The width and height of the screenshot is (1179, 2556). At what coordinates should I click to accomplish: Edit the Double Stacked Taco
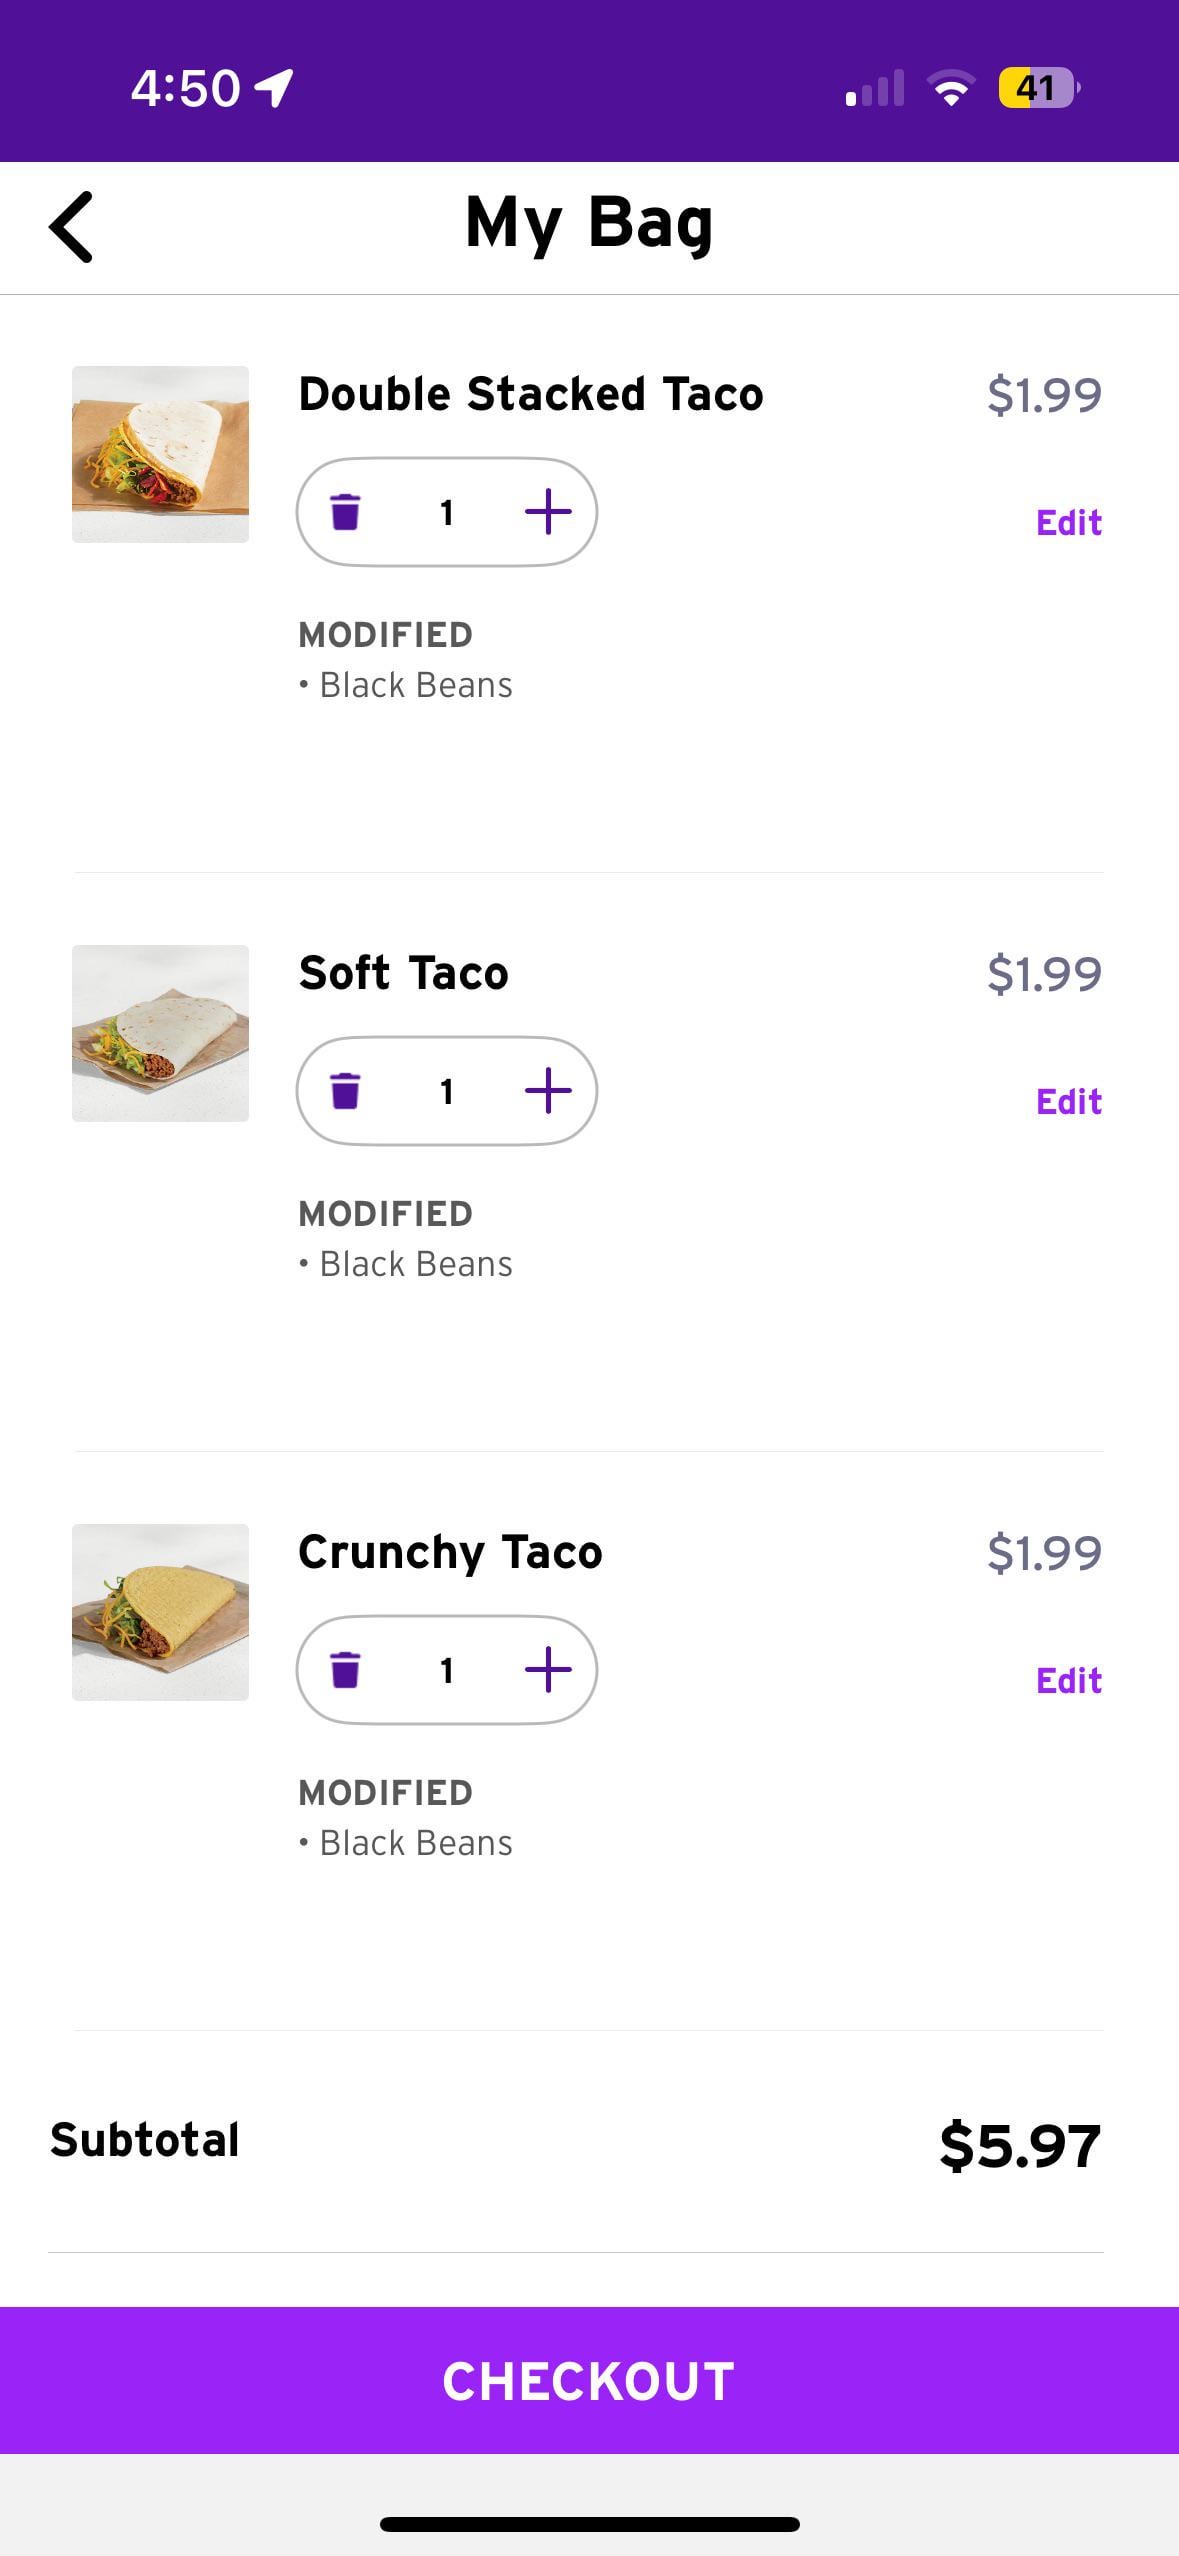[1068, 523]
